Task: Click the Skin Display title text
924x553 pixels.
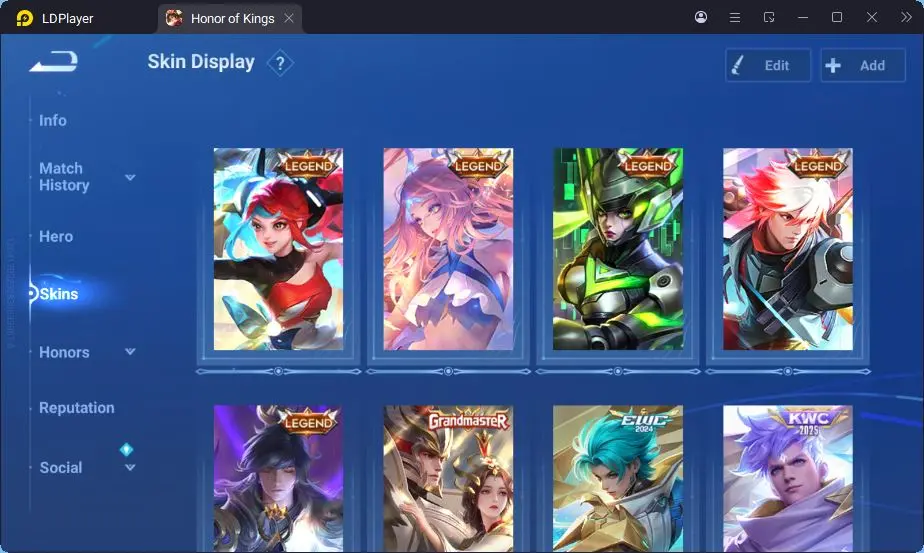Action: click(x=201, y=62)
